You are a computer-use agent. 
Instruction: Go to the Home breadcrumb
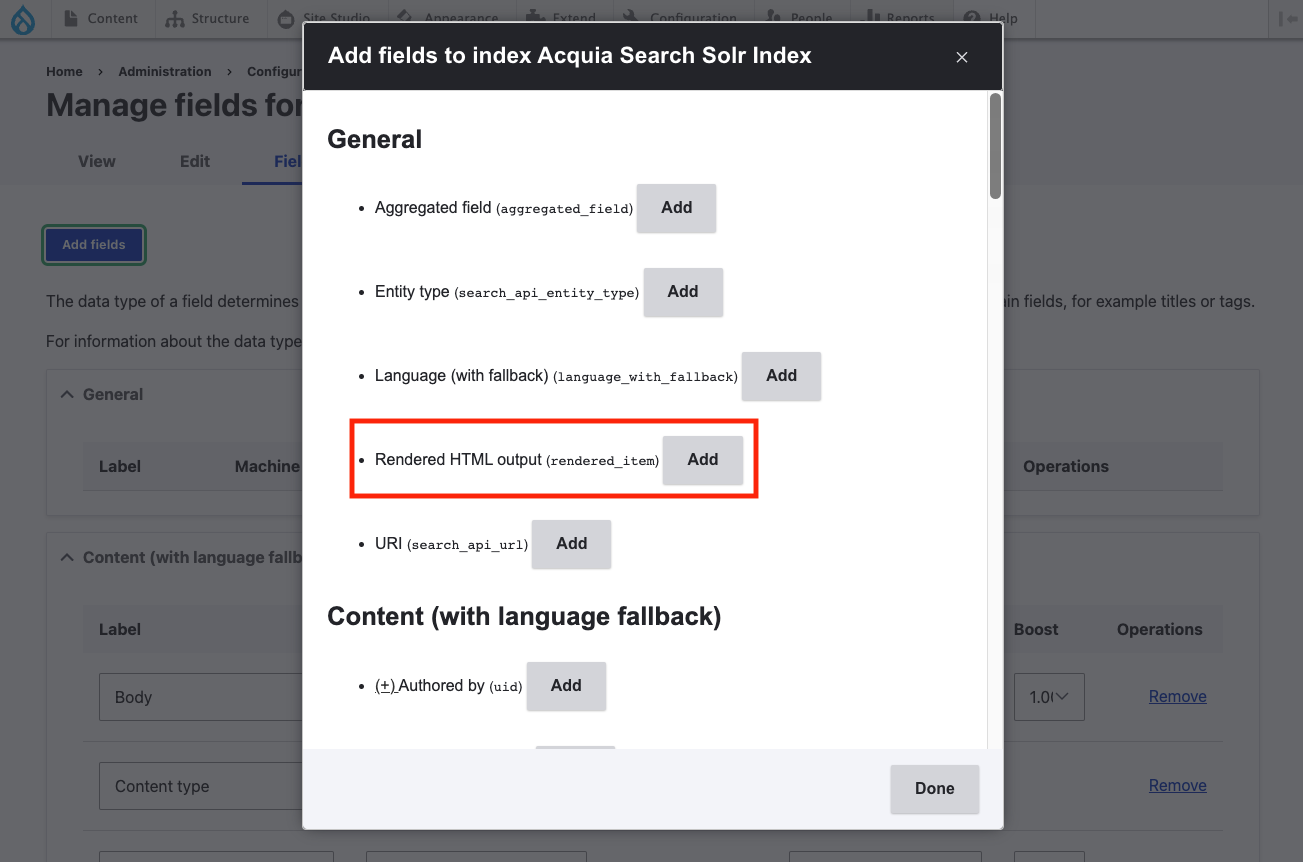(x=64, y=72)
